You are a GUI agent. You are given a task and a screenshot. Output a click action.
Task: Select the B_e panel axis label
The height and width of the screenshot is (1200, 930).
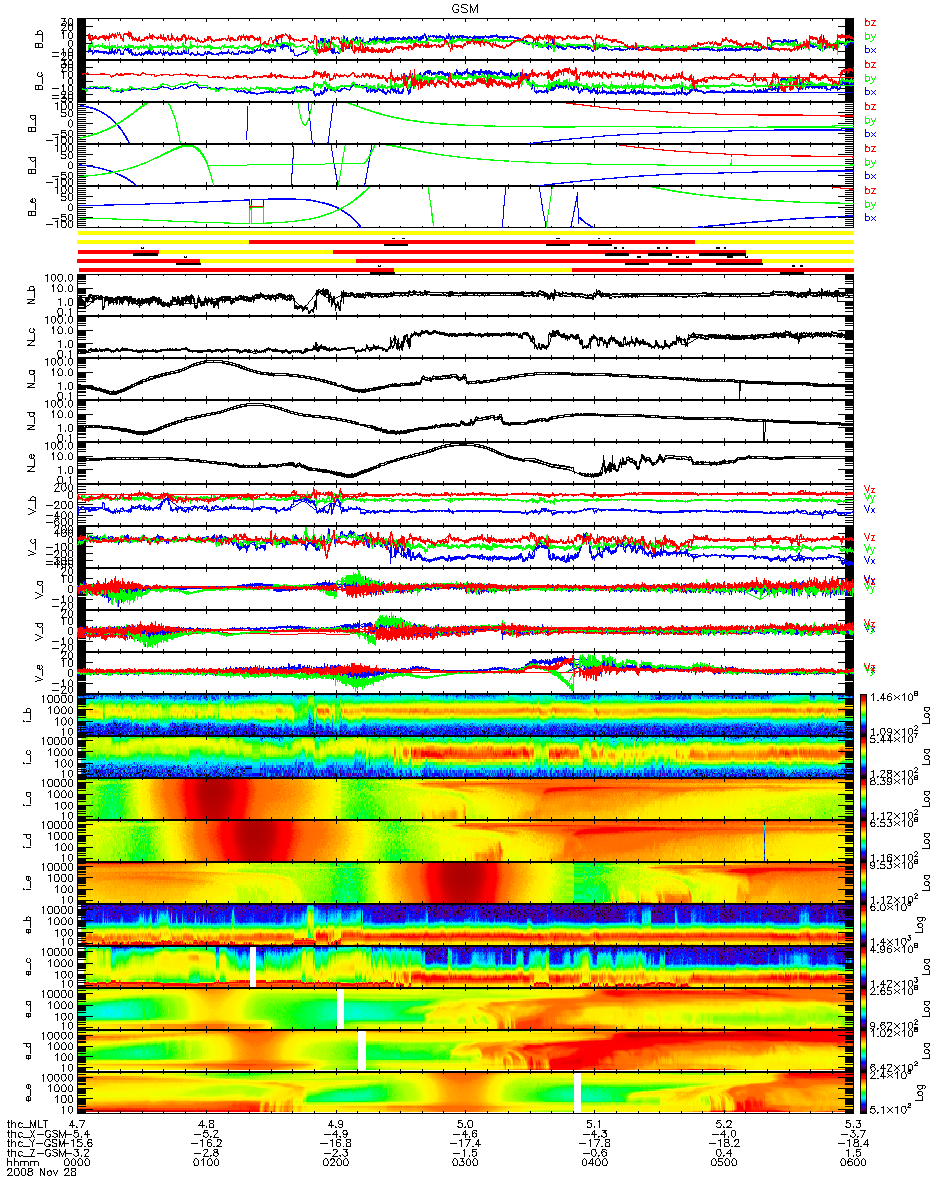tap(32, 205)
